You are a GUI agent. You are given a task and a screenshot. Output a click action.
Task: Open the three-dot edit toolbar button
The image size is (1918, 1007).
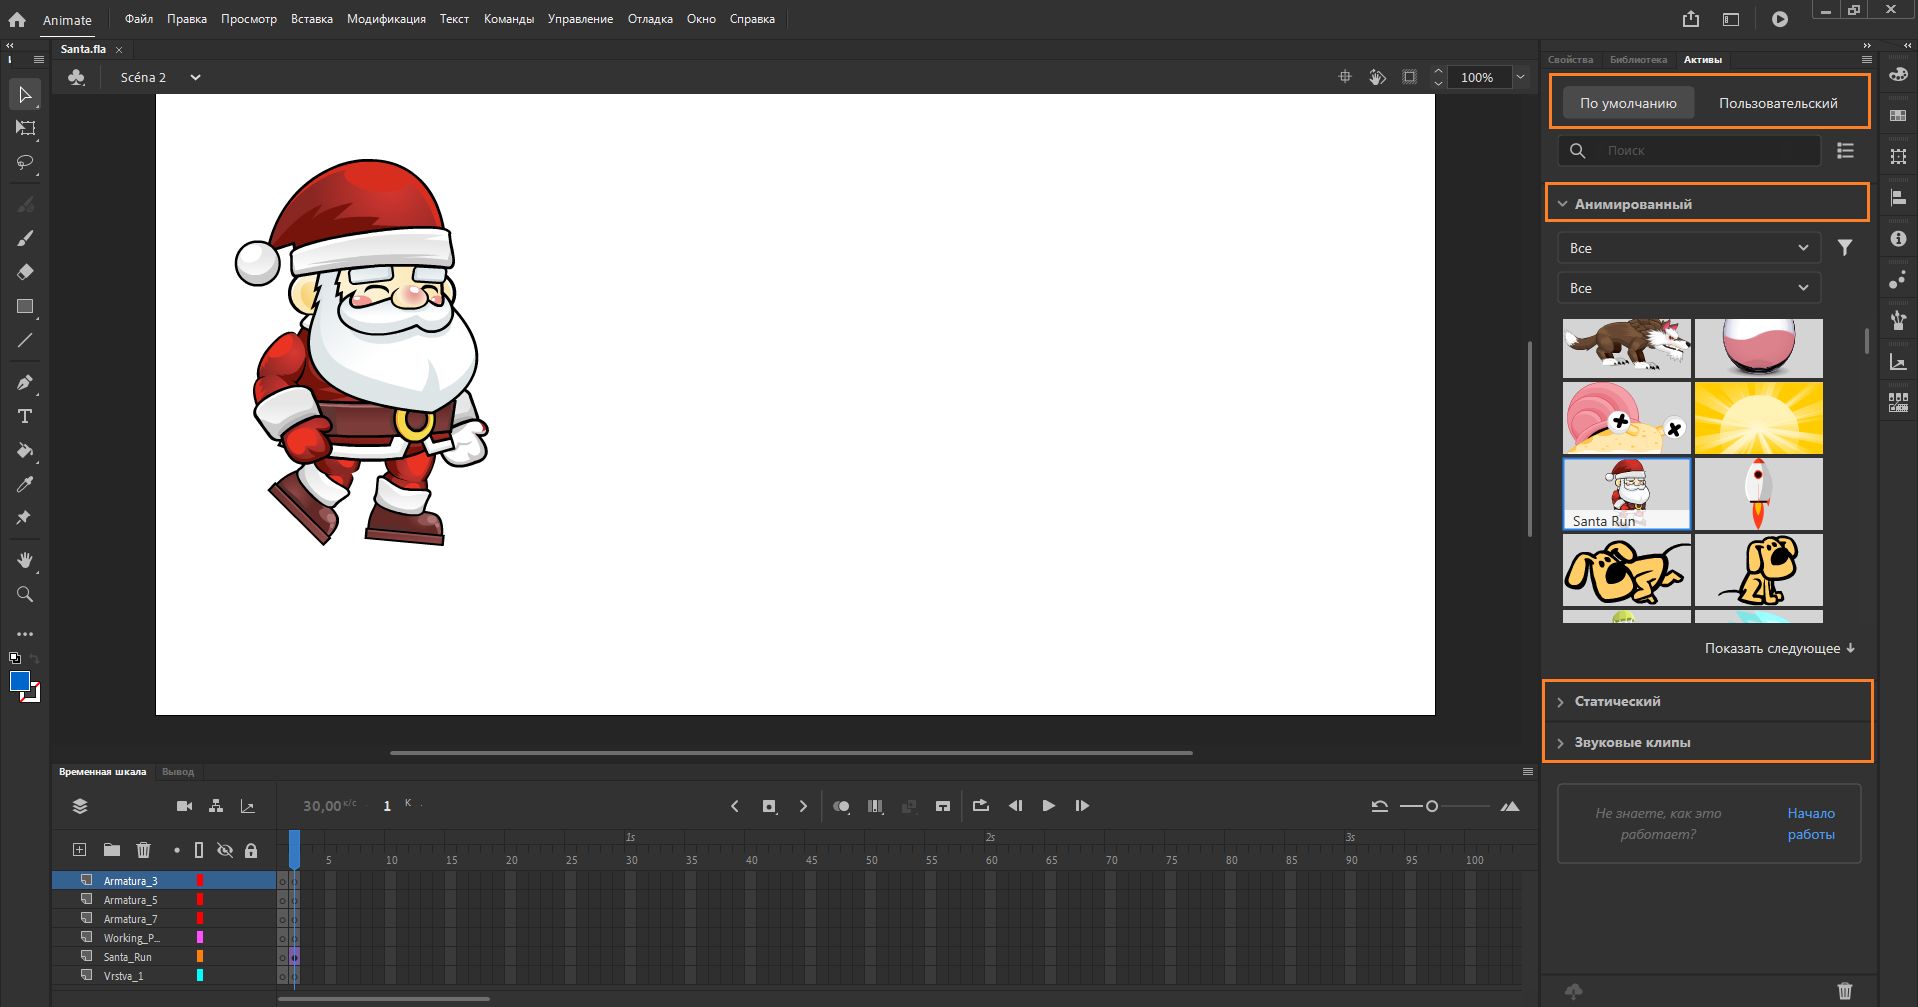pyautogui.click(x=25, y=634)
